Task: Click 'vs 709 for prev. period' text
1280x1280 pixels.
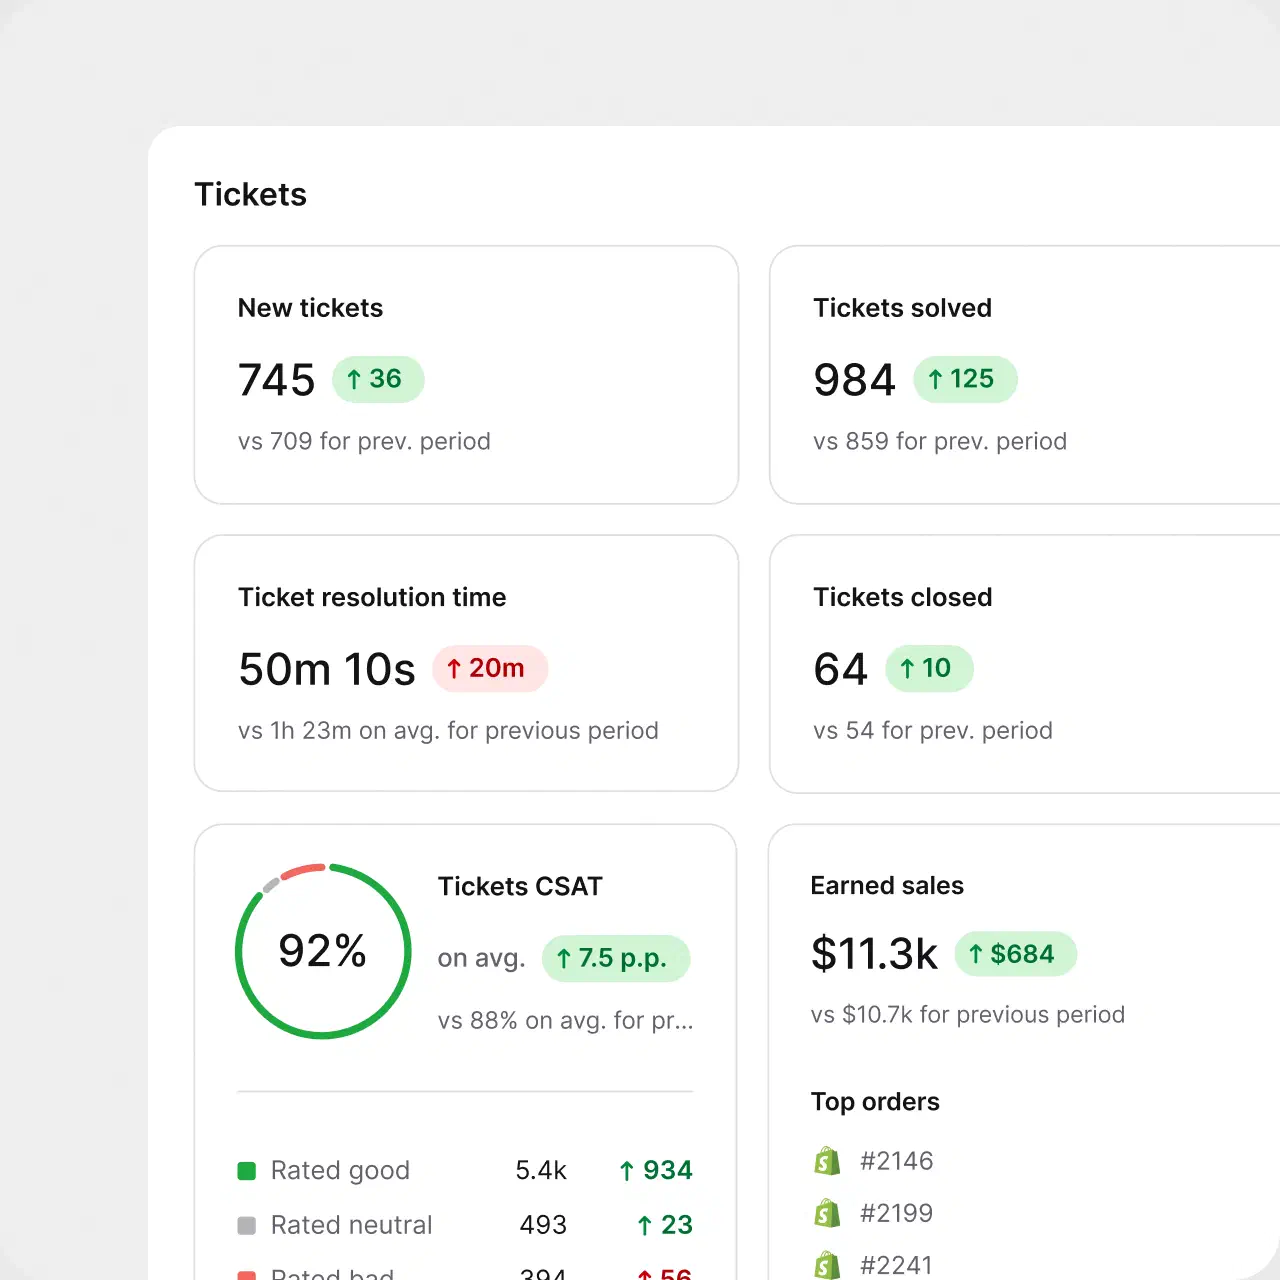Action: click(364, 441)
